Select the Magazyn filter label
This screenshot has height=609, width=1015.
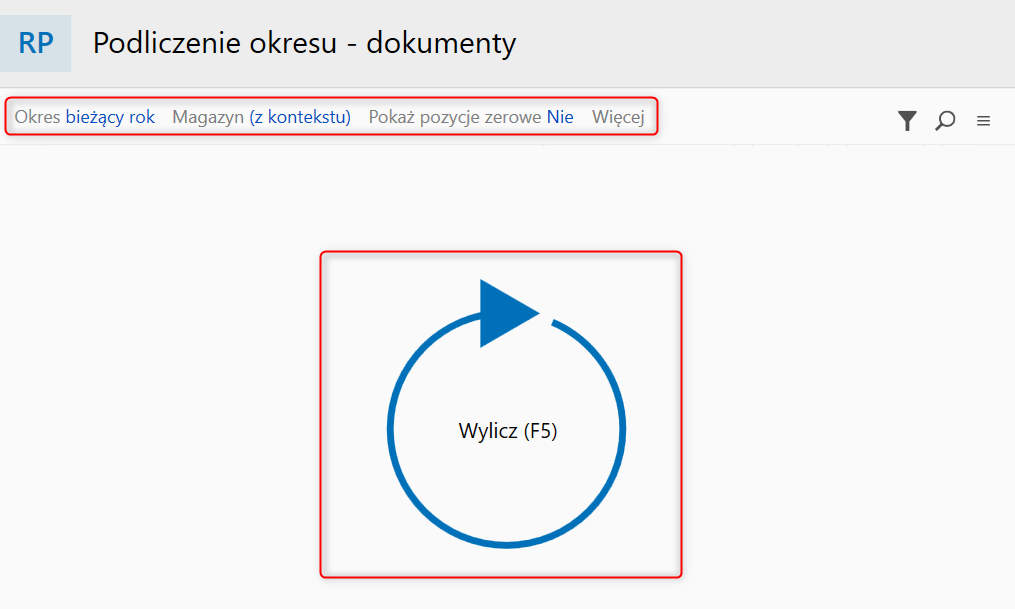point(208,117)
